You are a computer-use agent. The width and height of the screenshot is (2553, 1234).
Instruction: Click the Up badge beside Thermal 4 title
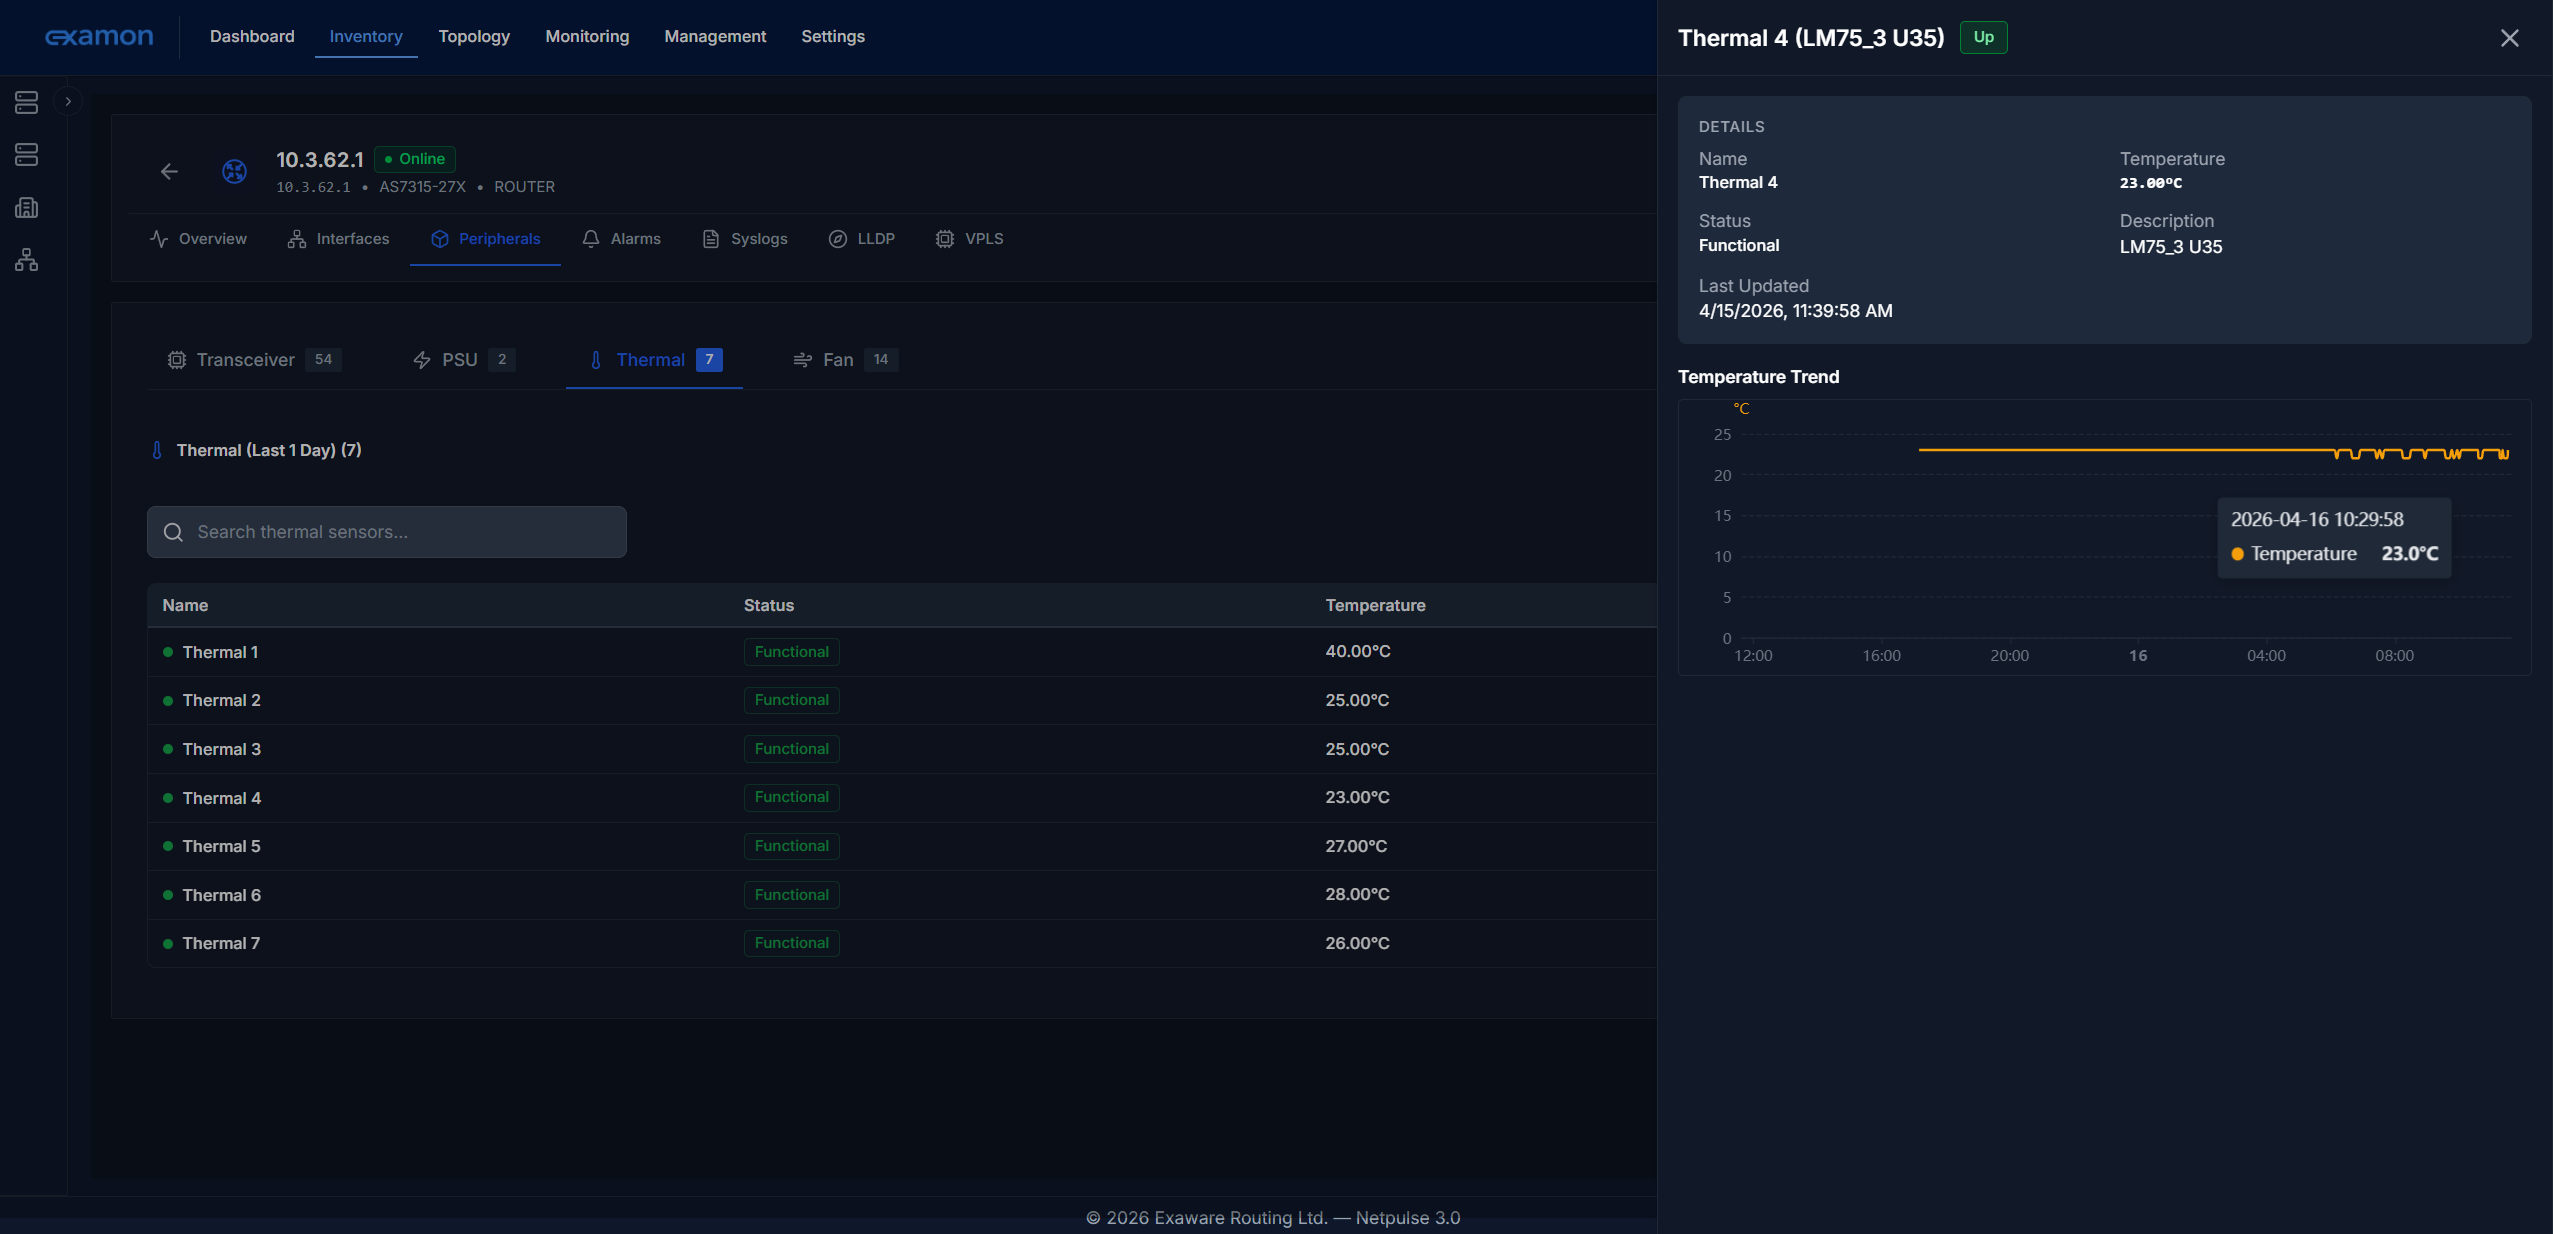1982,37
